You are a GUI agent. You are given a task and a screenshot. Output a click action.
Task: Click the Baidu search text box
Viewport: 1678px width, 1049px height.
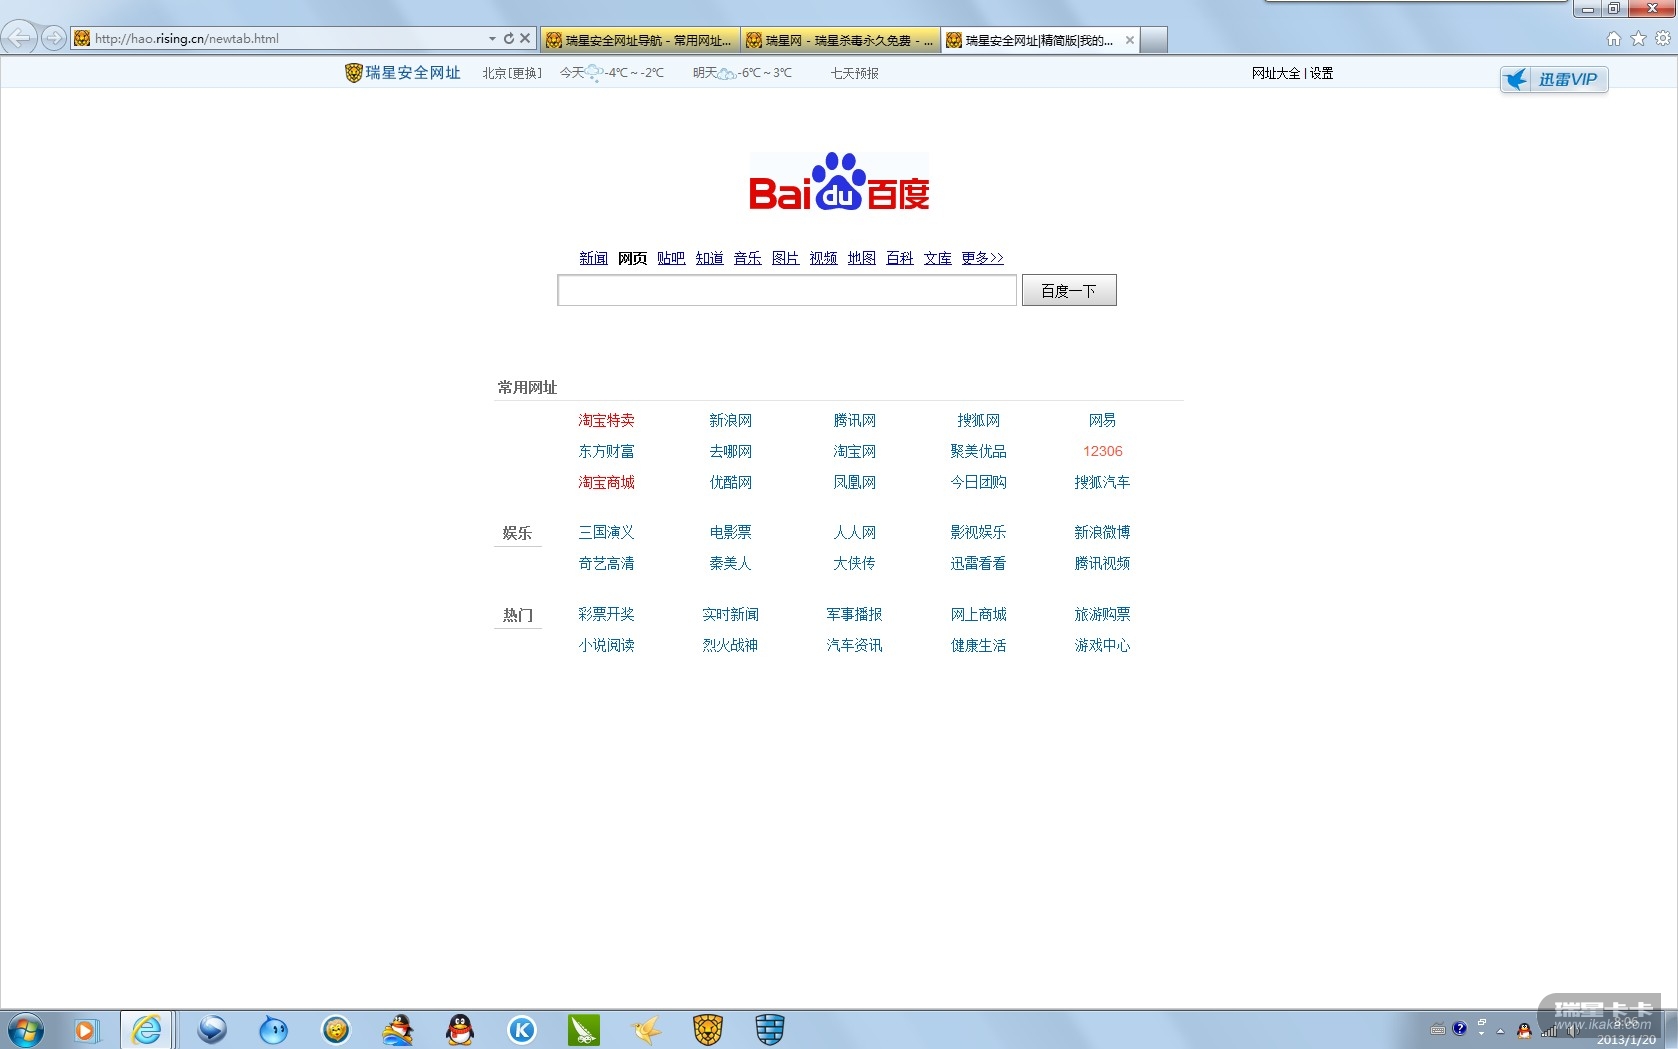[787, 290]
